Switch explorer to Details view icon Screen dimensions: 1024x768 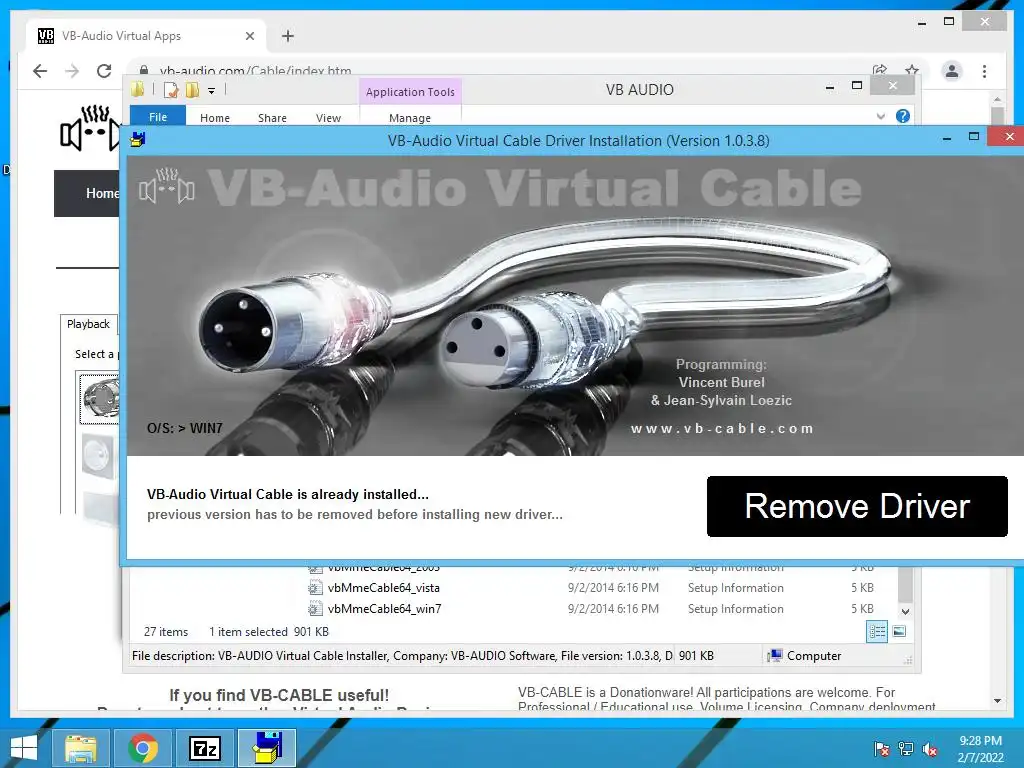point(876,632)
